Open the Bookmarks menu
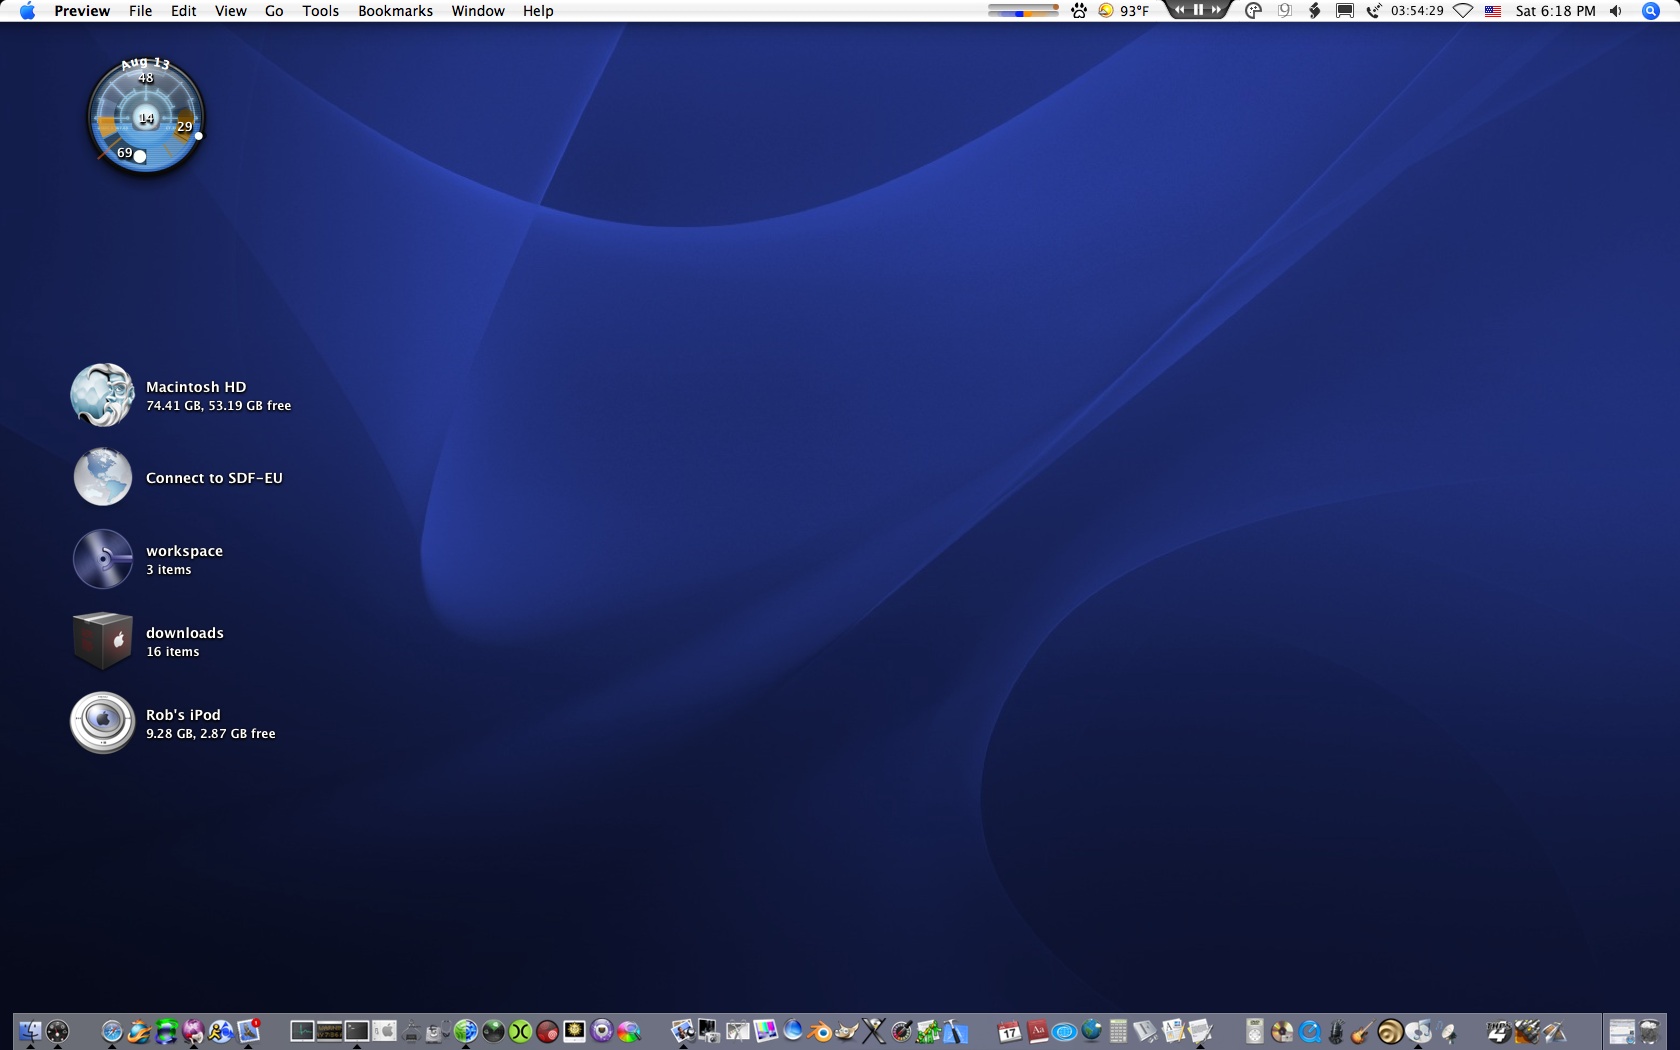 coord(396,11)
